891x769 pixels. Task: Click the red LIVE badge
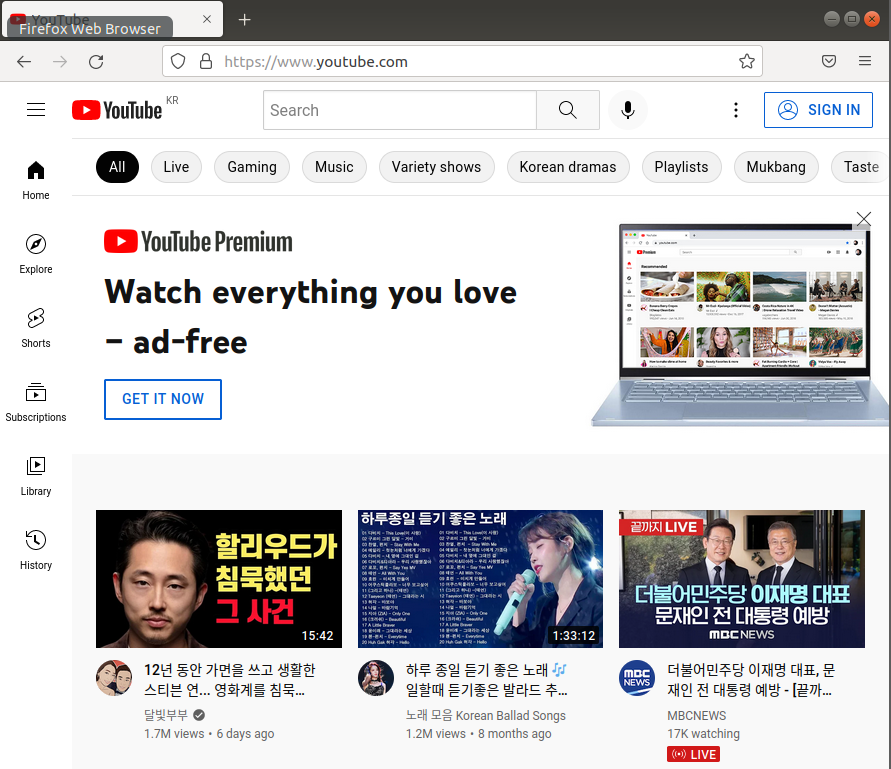pos(694,754)
